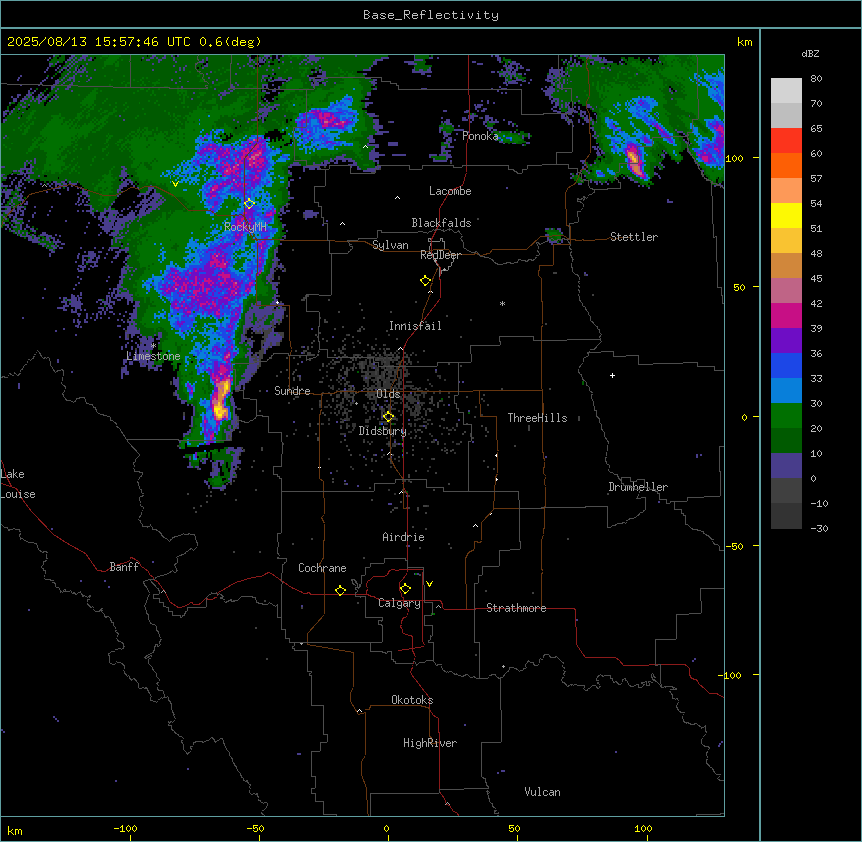Select the magenta 42 dBZ legend swatch

pyautogui.click(x=786, y=315)
